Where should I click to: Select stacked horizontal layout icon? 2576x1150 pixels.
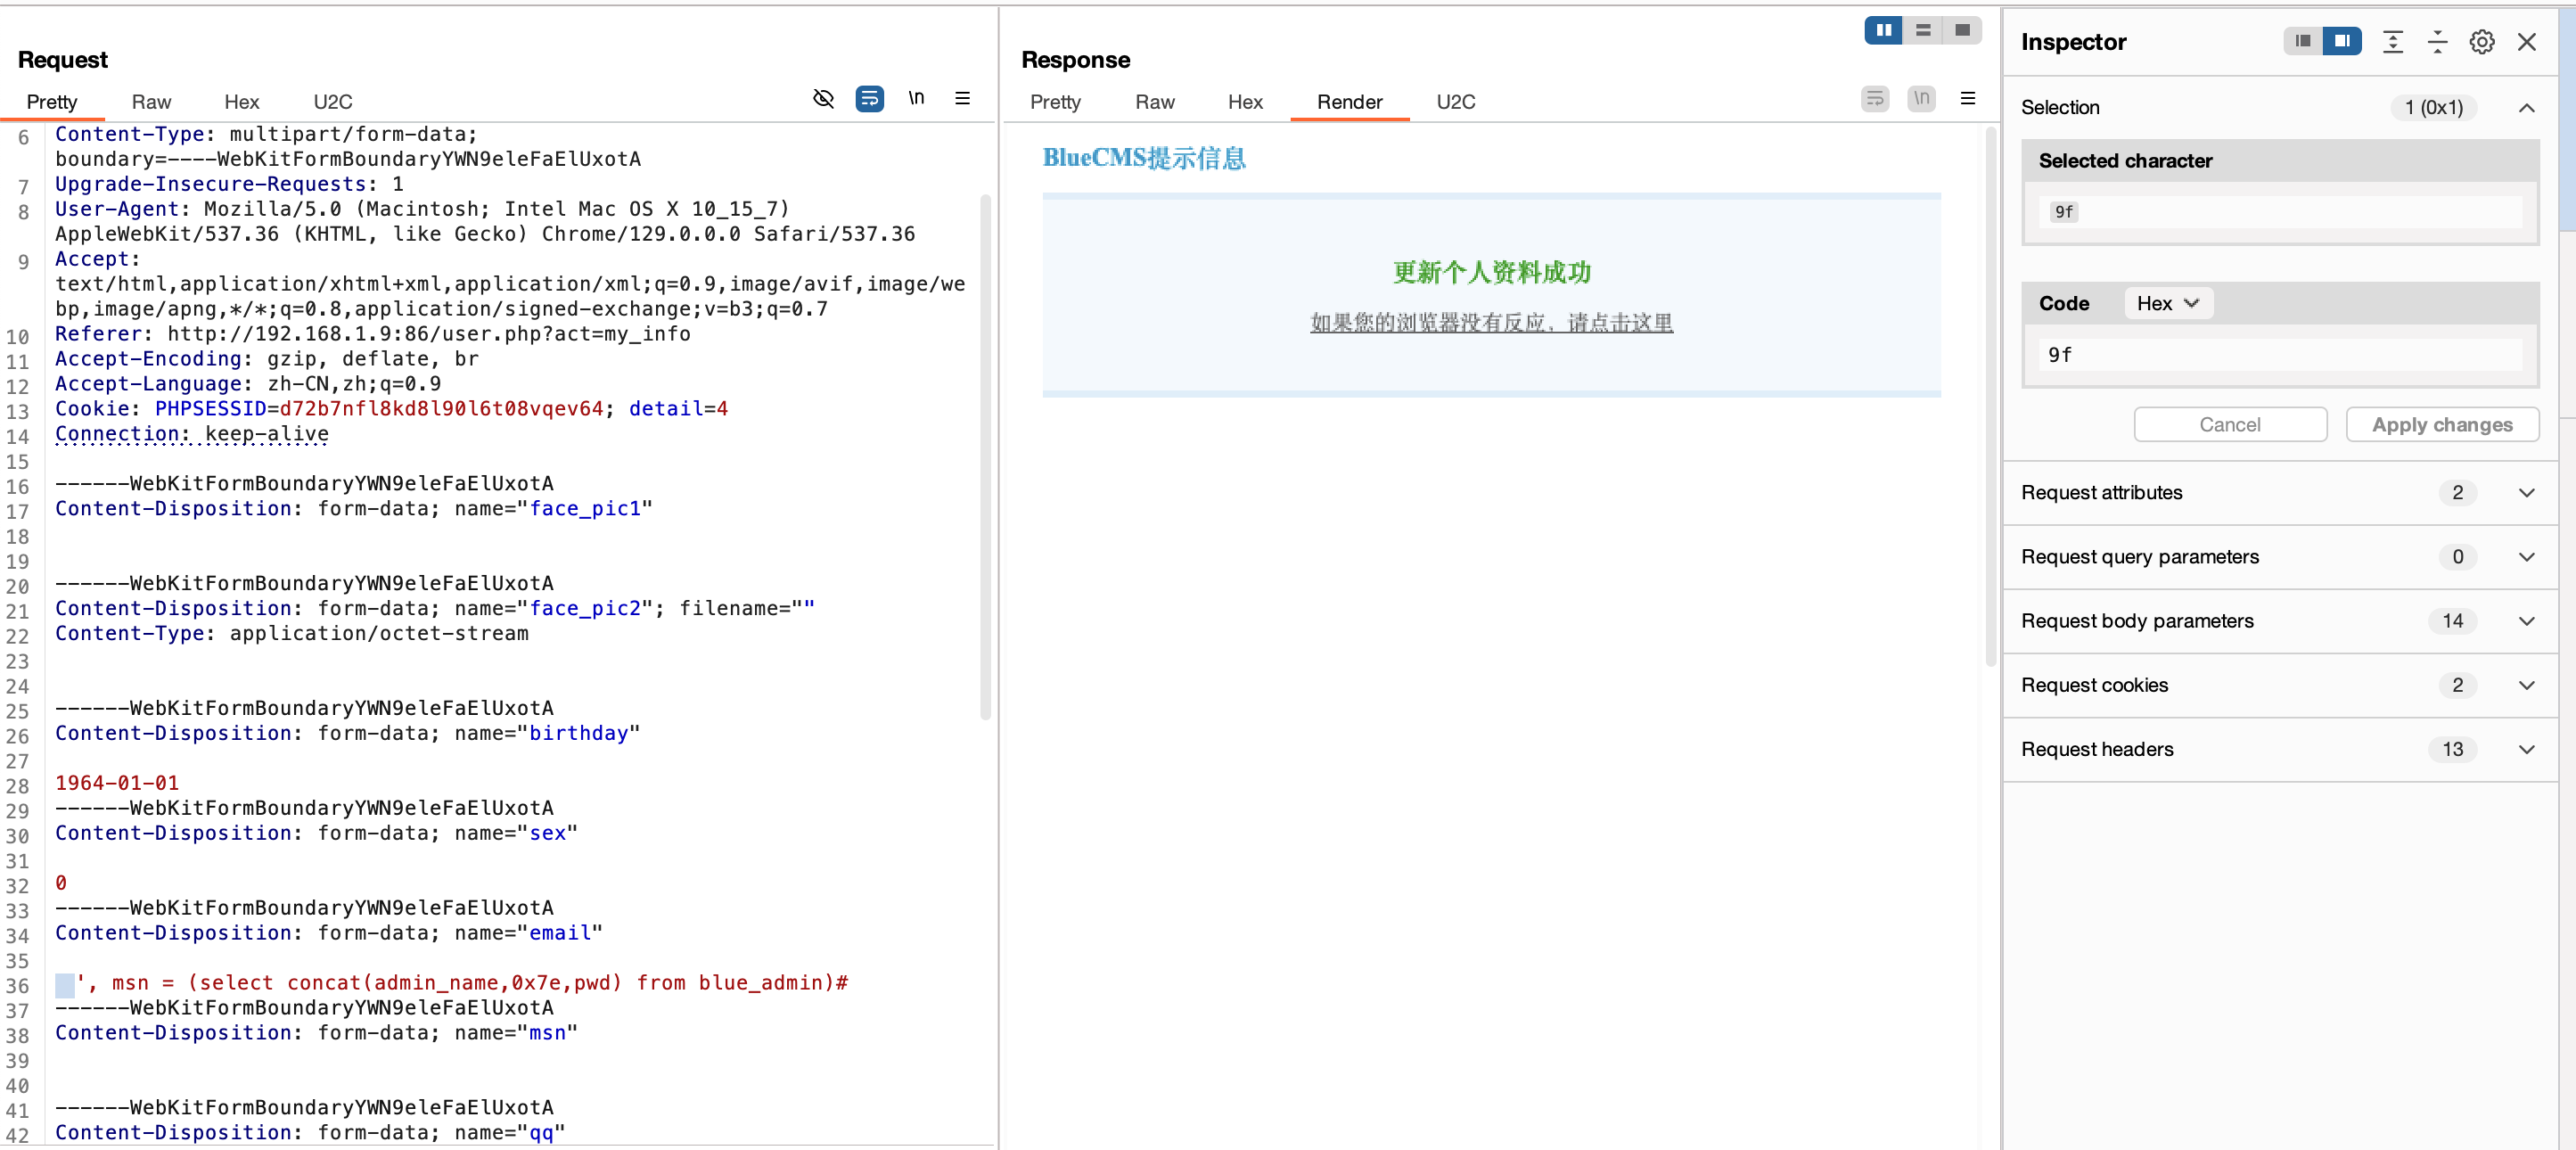pos(1922,30)
